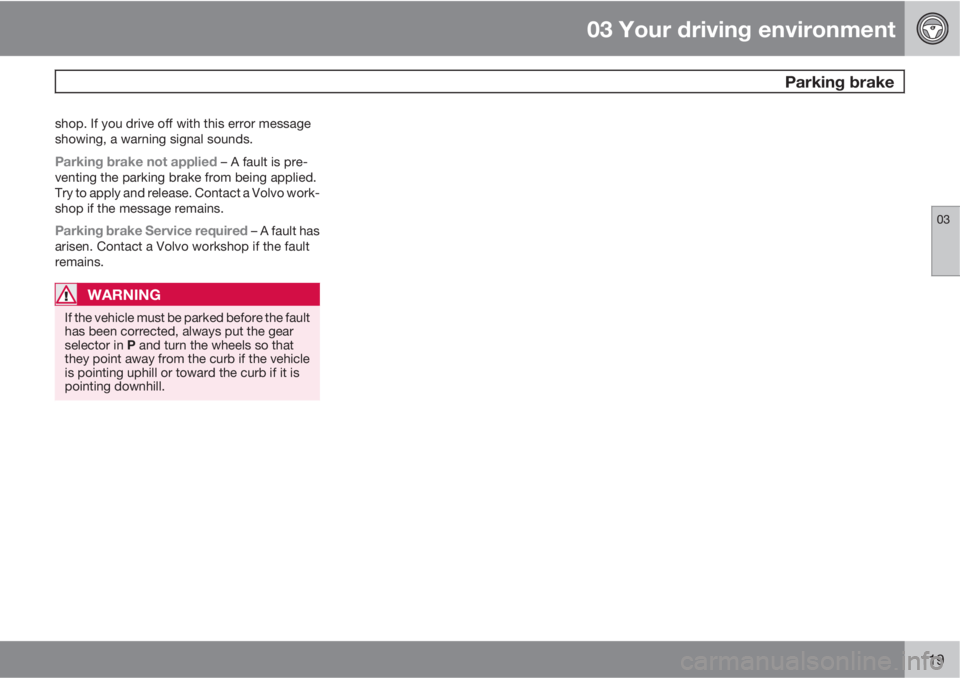The width and height of the screenshot is (960, 678).
Task: Click the 'Parking brake' section title
Action: pos(839,82)
